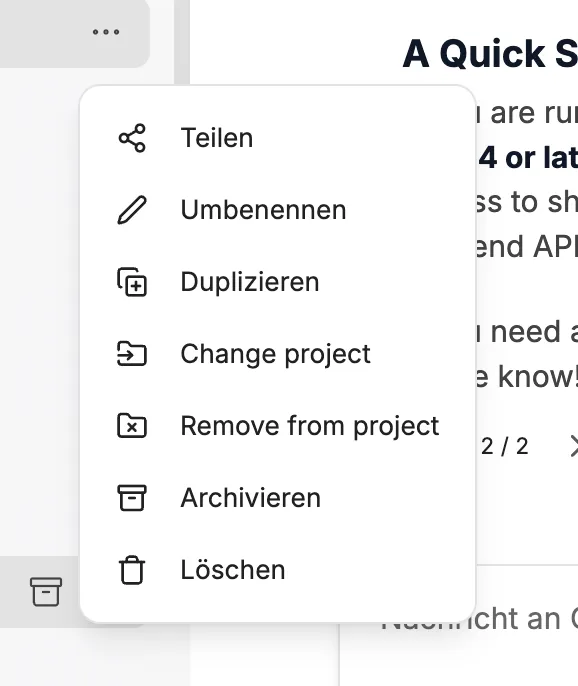Click the 2 / 2 response counter
The height and width of the screenshot is (686, 578).
point(504,447)
